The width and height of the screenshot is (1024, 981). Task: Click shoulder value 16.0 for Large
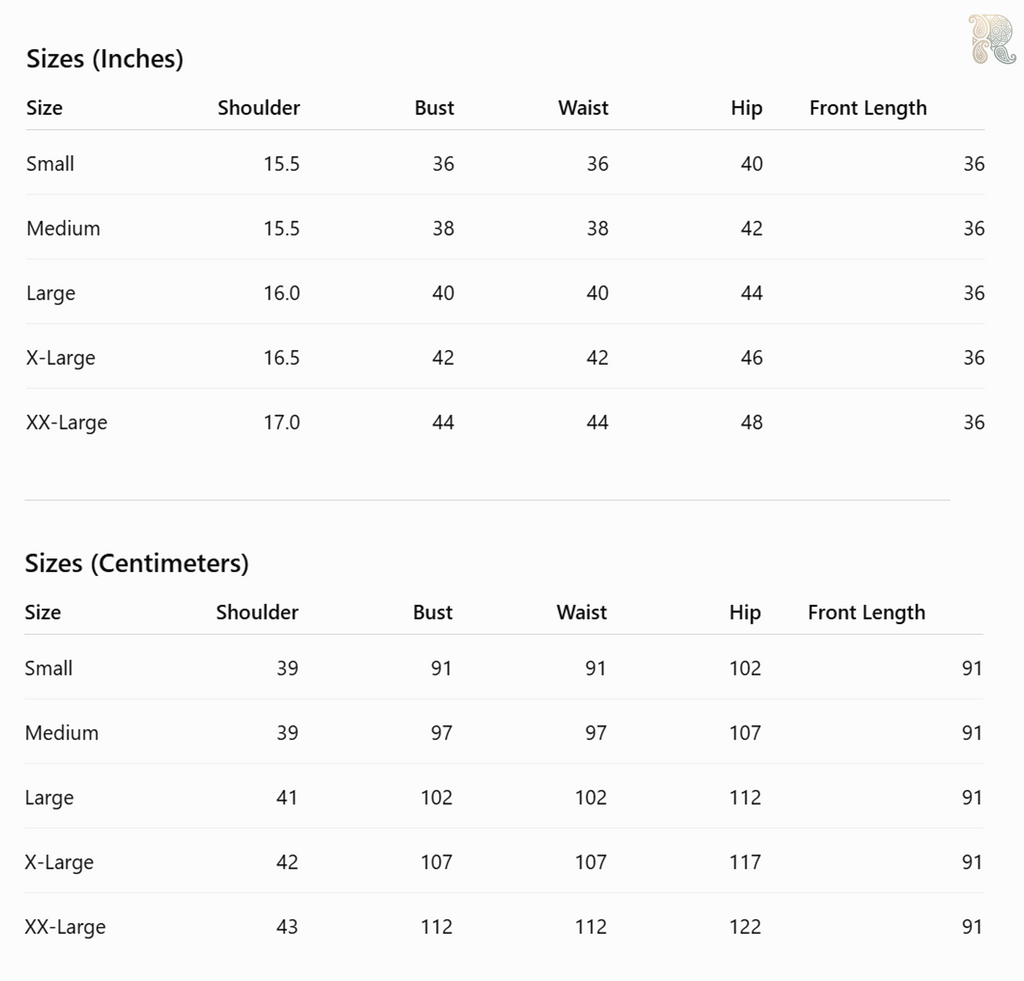point(281,293)
